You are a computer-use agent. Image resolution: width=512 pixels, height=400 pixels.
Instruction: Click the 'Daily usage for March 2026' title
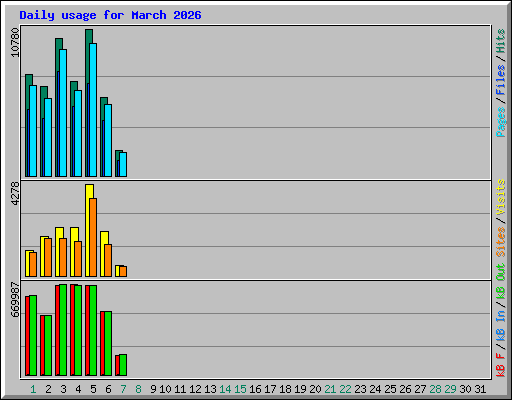pos(110,15)
